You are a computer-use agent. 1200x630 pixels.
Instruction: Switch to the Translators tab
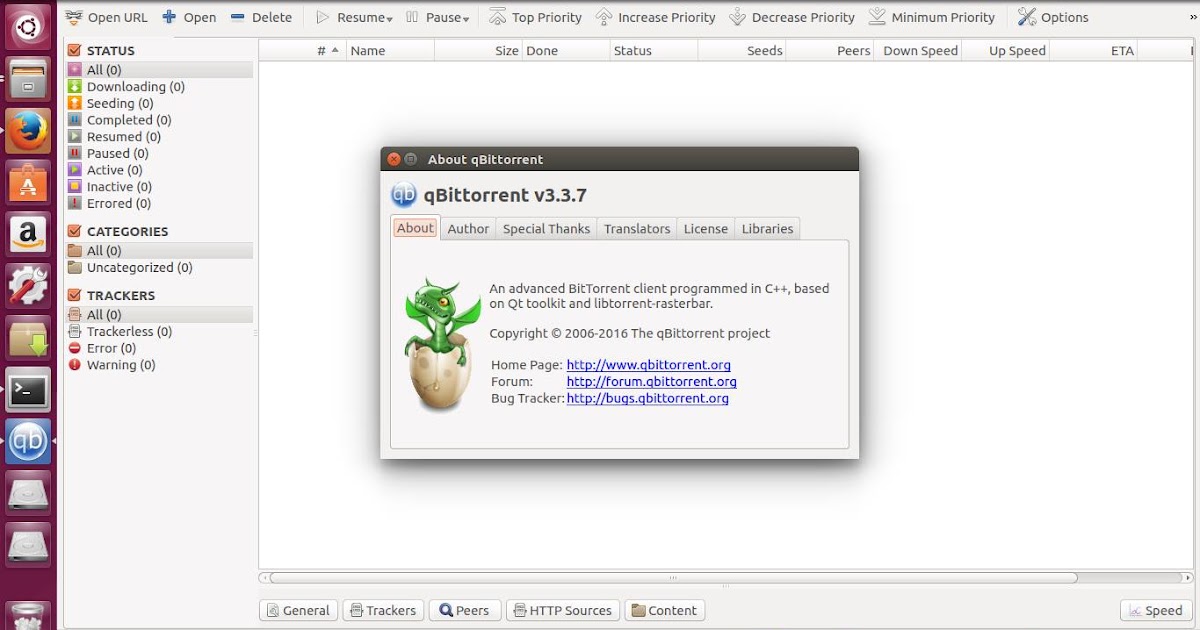[637, 229]
